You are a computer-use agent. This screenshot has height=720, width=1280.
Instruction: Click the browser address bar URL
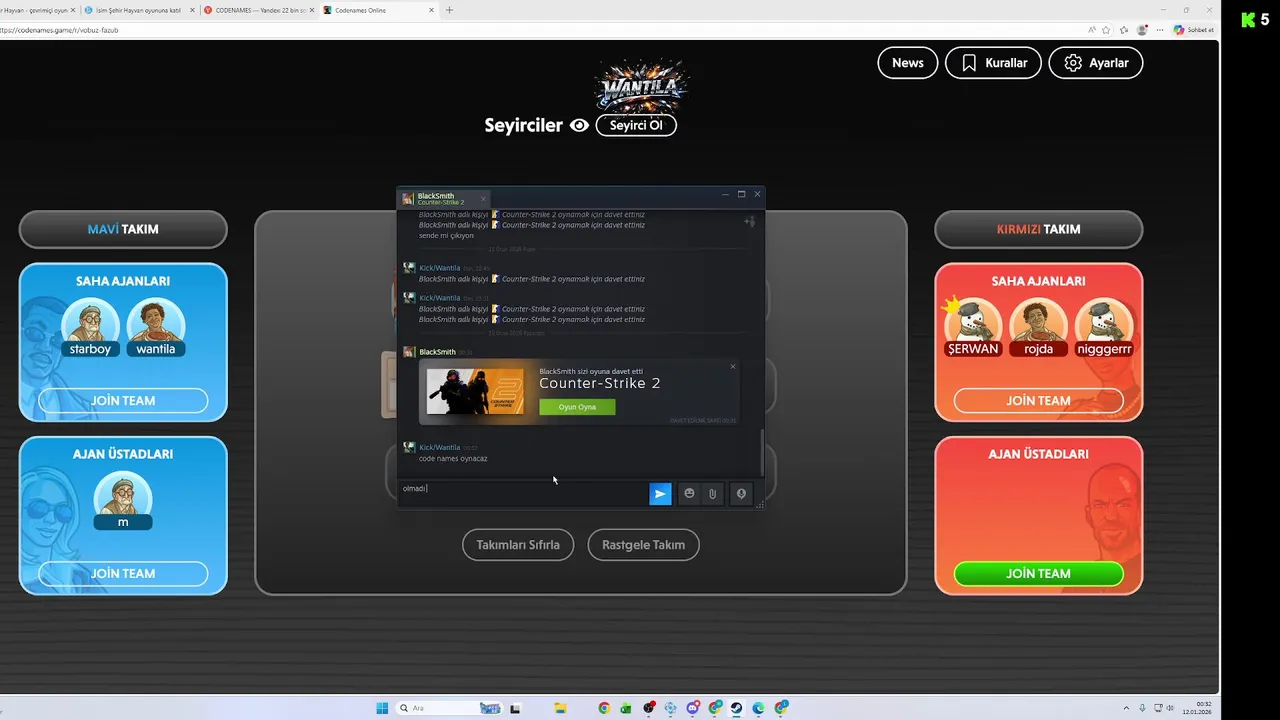click(58, 30)
